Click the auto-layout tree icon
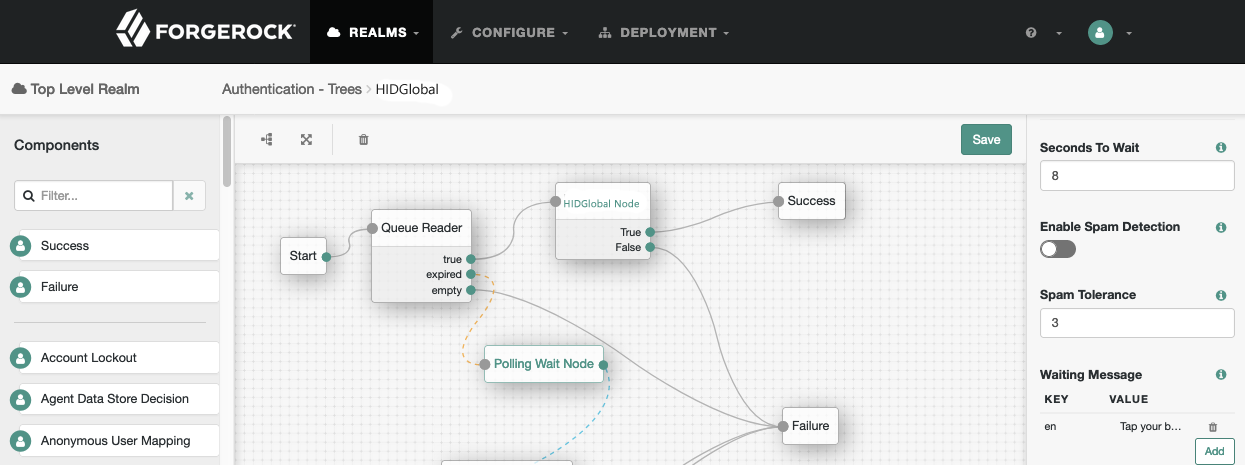1245x465 pixels. click(267, 139)
